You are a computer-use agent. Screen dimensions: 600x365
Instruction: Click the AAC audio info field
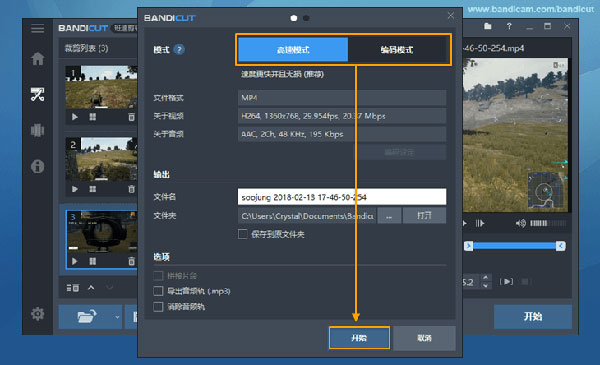coord(342,134)
